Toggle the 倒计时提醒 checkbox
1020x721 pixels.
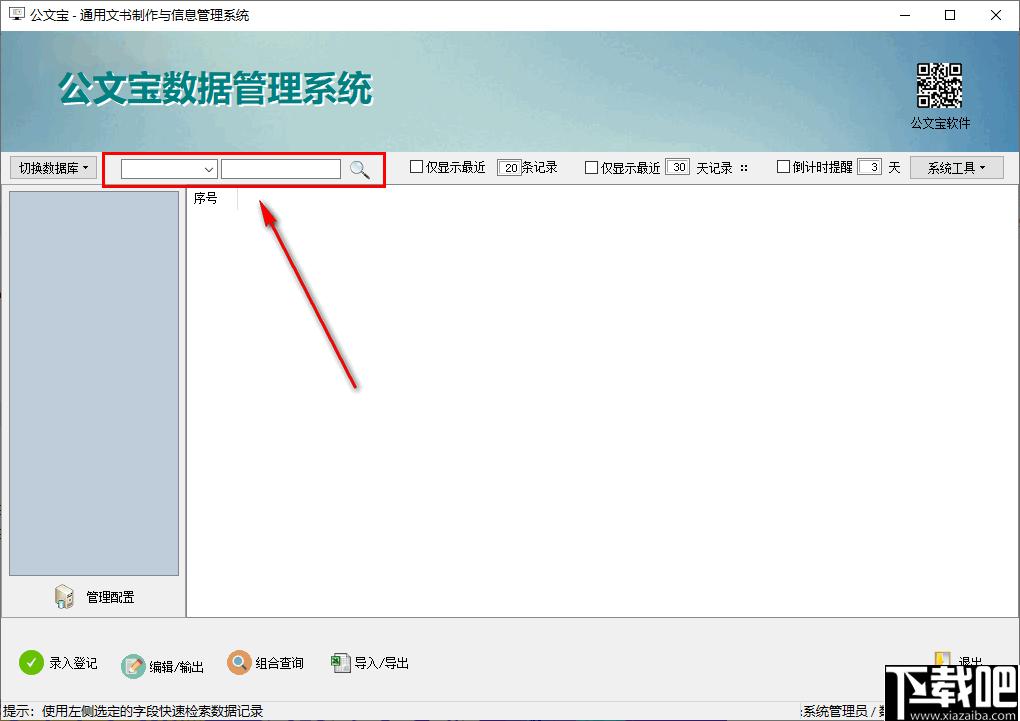point(783,167)
